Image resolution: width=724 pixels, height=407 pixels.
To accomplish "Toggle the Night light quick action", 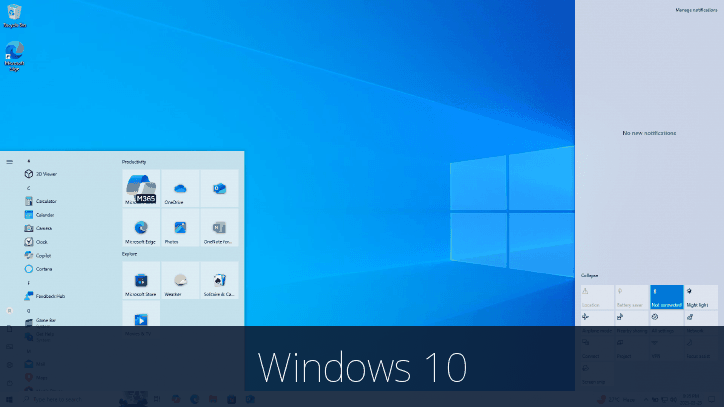I will point(701,297).
